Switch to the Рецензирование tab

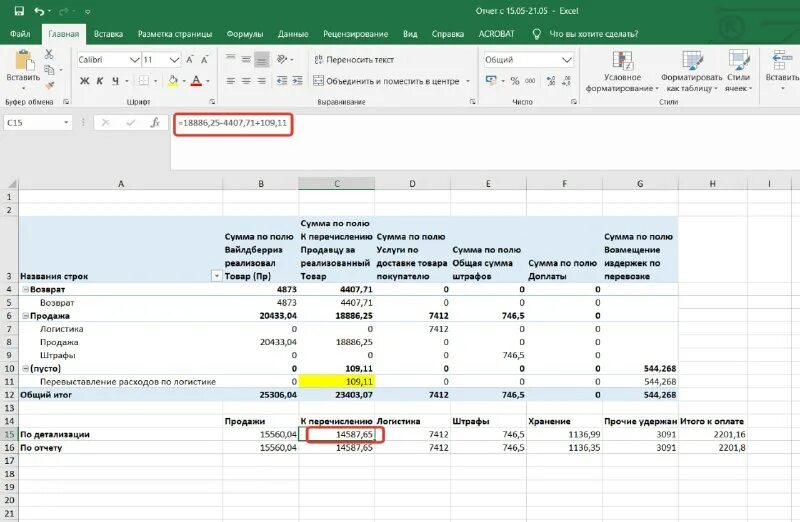(355, 34)
